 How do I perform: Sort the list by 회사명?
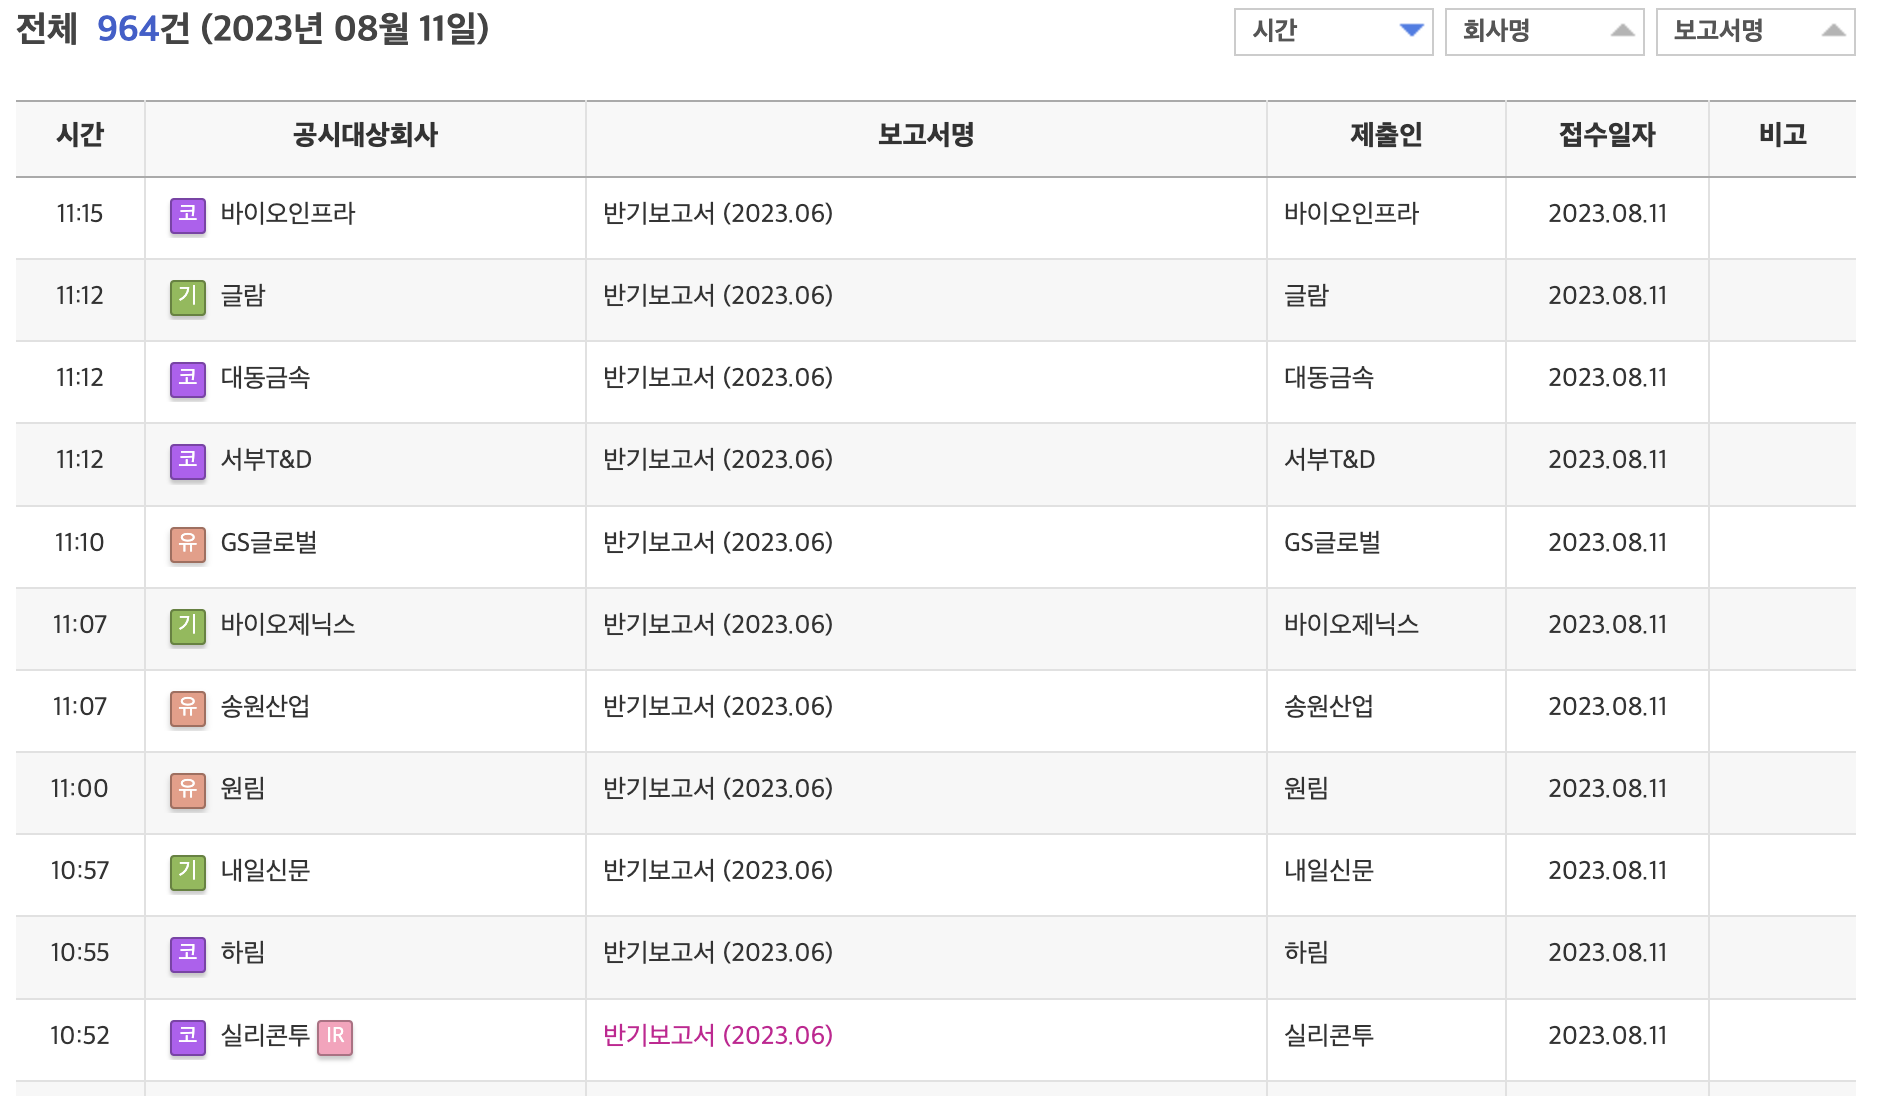click(x=1545, y=31)
